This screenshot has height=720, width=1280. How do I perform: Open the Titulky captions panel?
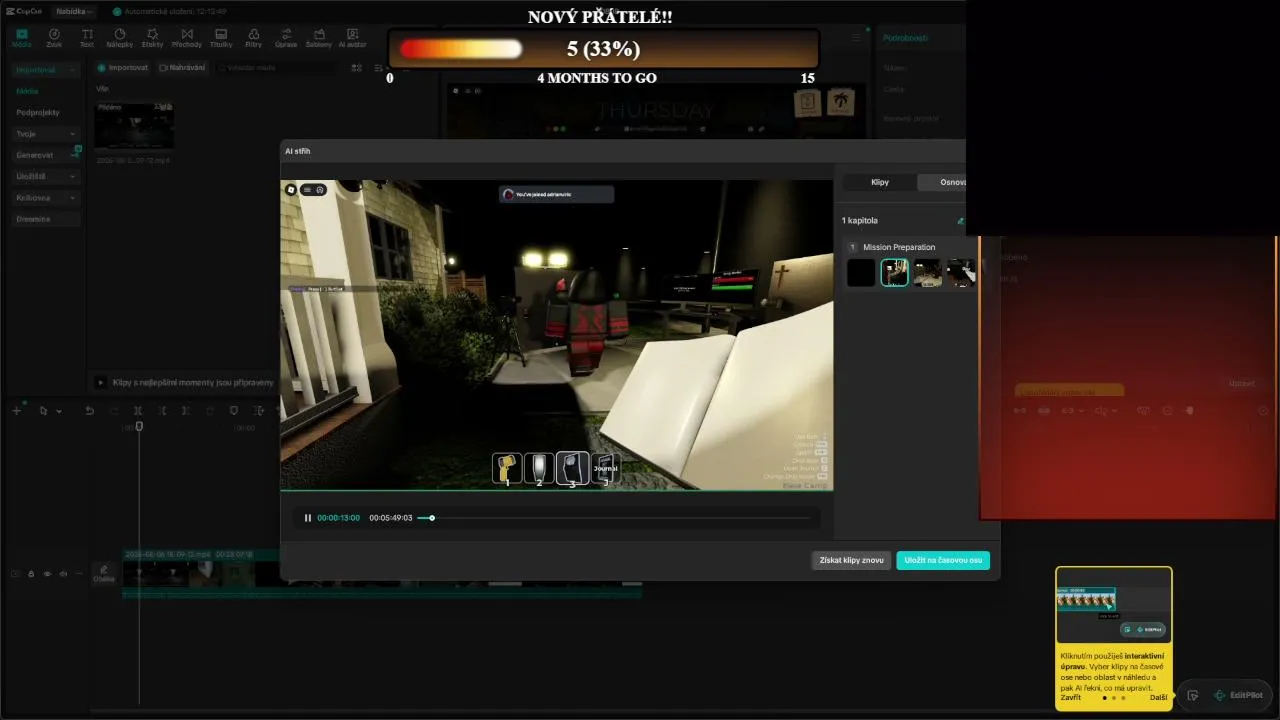(221, 38)
